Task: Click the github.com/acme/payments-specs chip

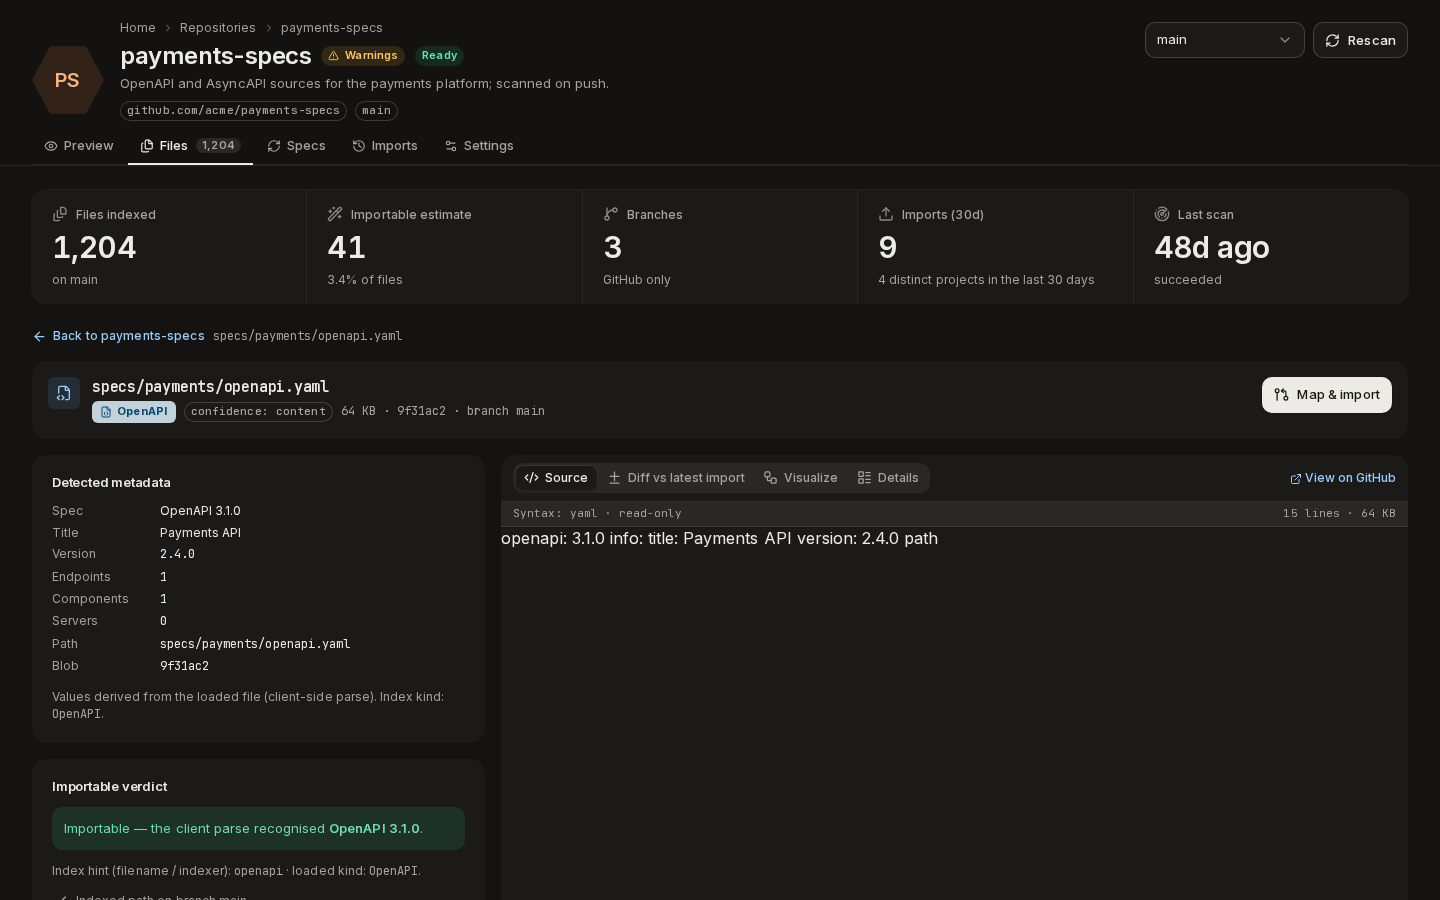Action: tap(233, 111)
